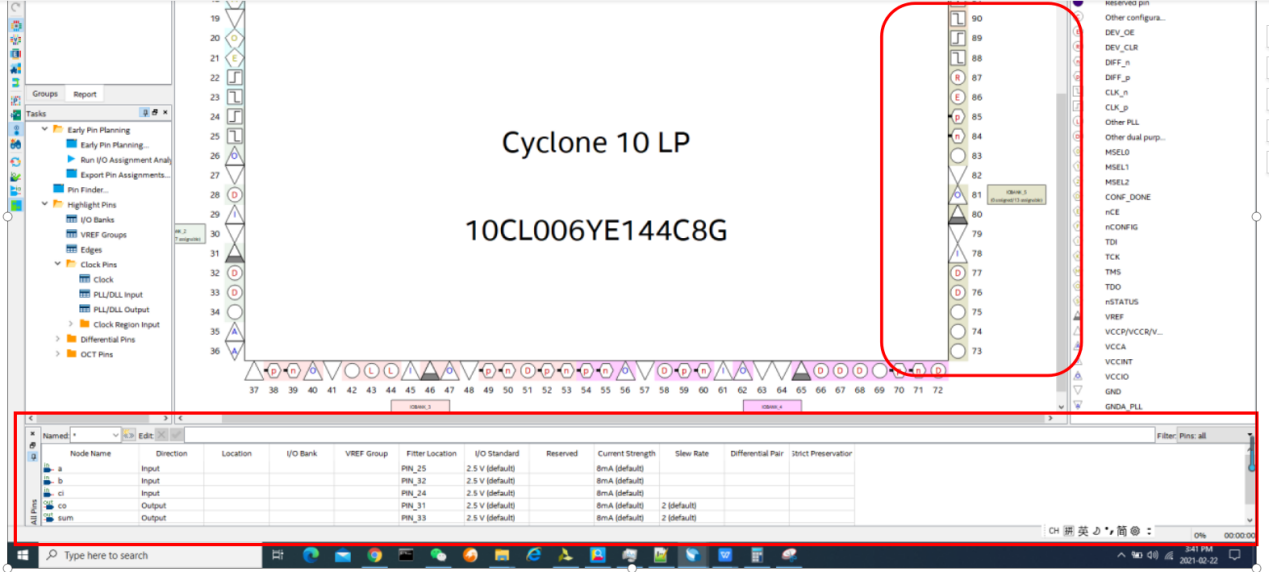Sort by Fitter Location column header
The height and width of the screenshot is (572, 1269).
click(x=431, y=453)
